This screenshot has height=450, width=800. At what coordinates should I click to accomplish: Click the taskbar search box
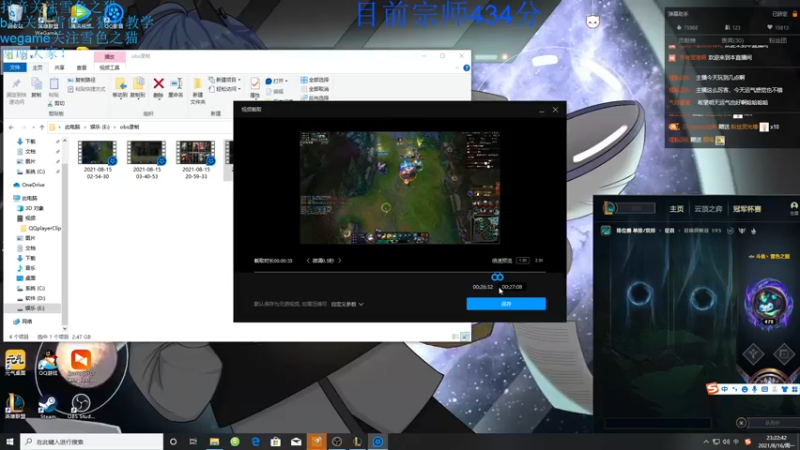point(92,441)
